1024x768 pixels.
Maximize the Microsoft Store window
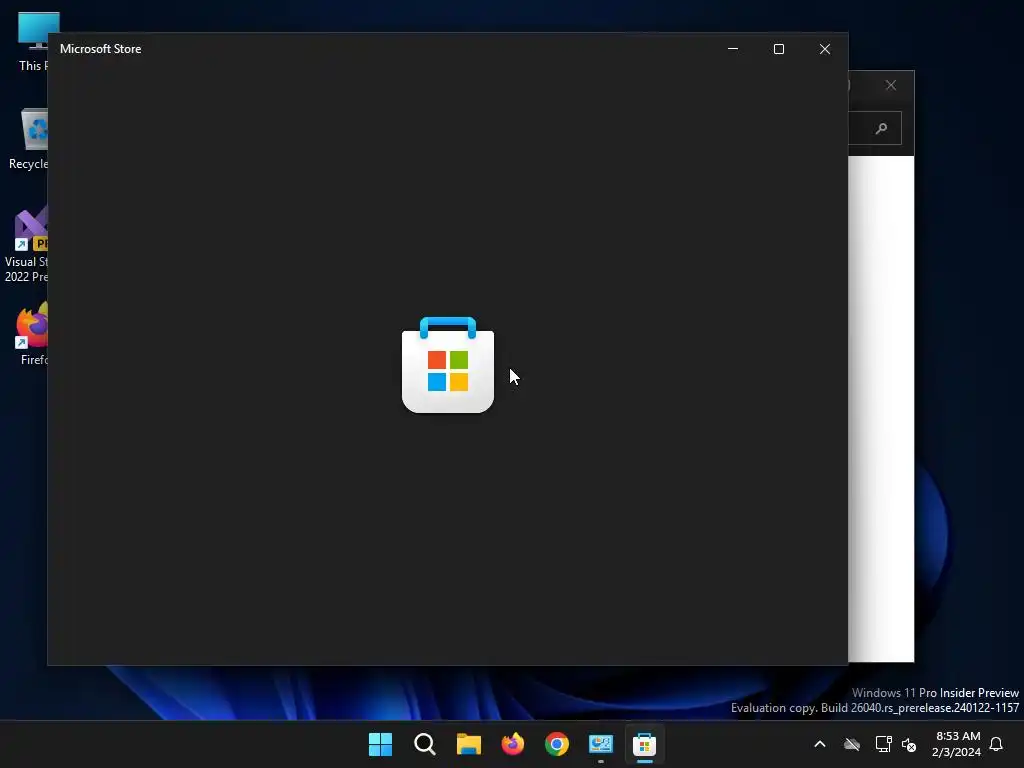(778, 49)
